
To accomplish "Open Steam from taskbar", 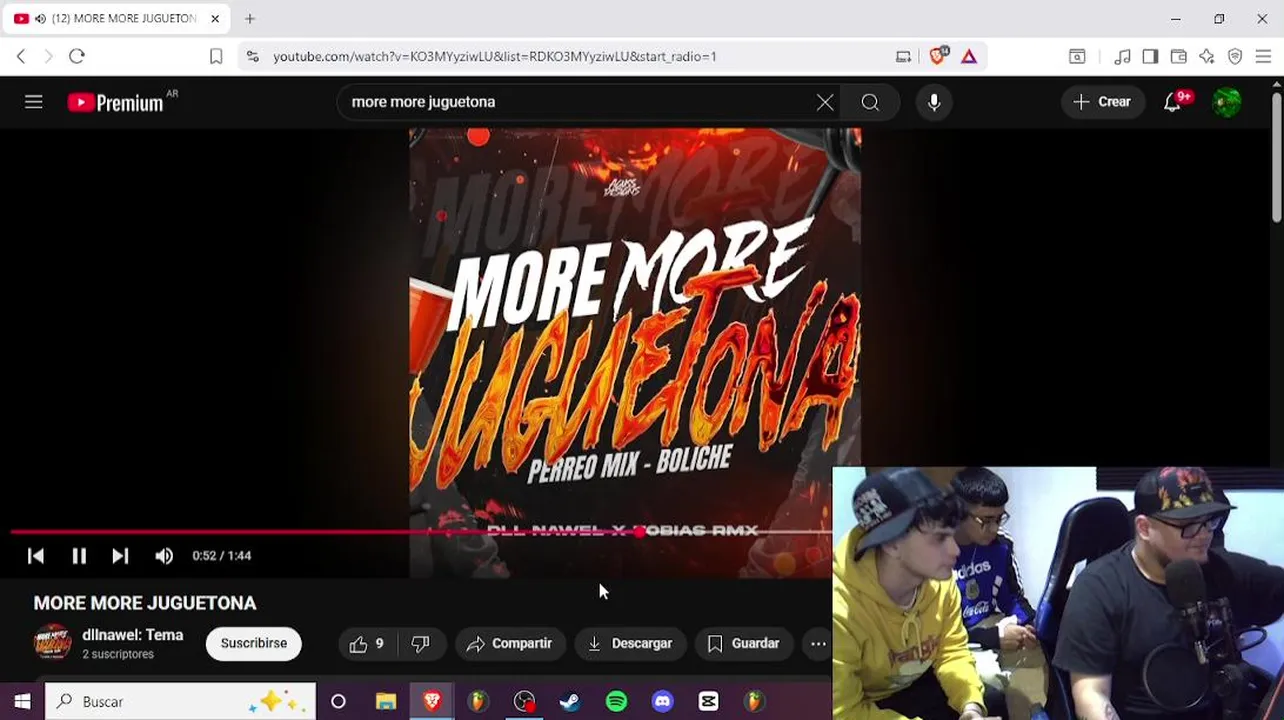I will tap(570, 702).
